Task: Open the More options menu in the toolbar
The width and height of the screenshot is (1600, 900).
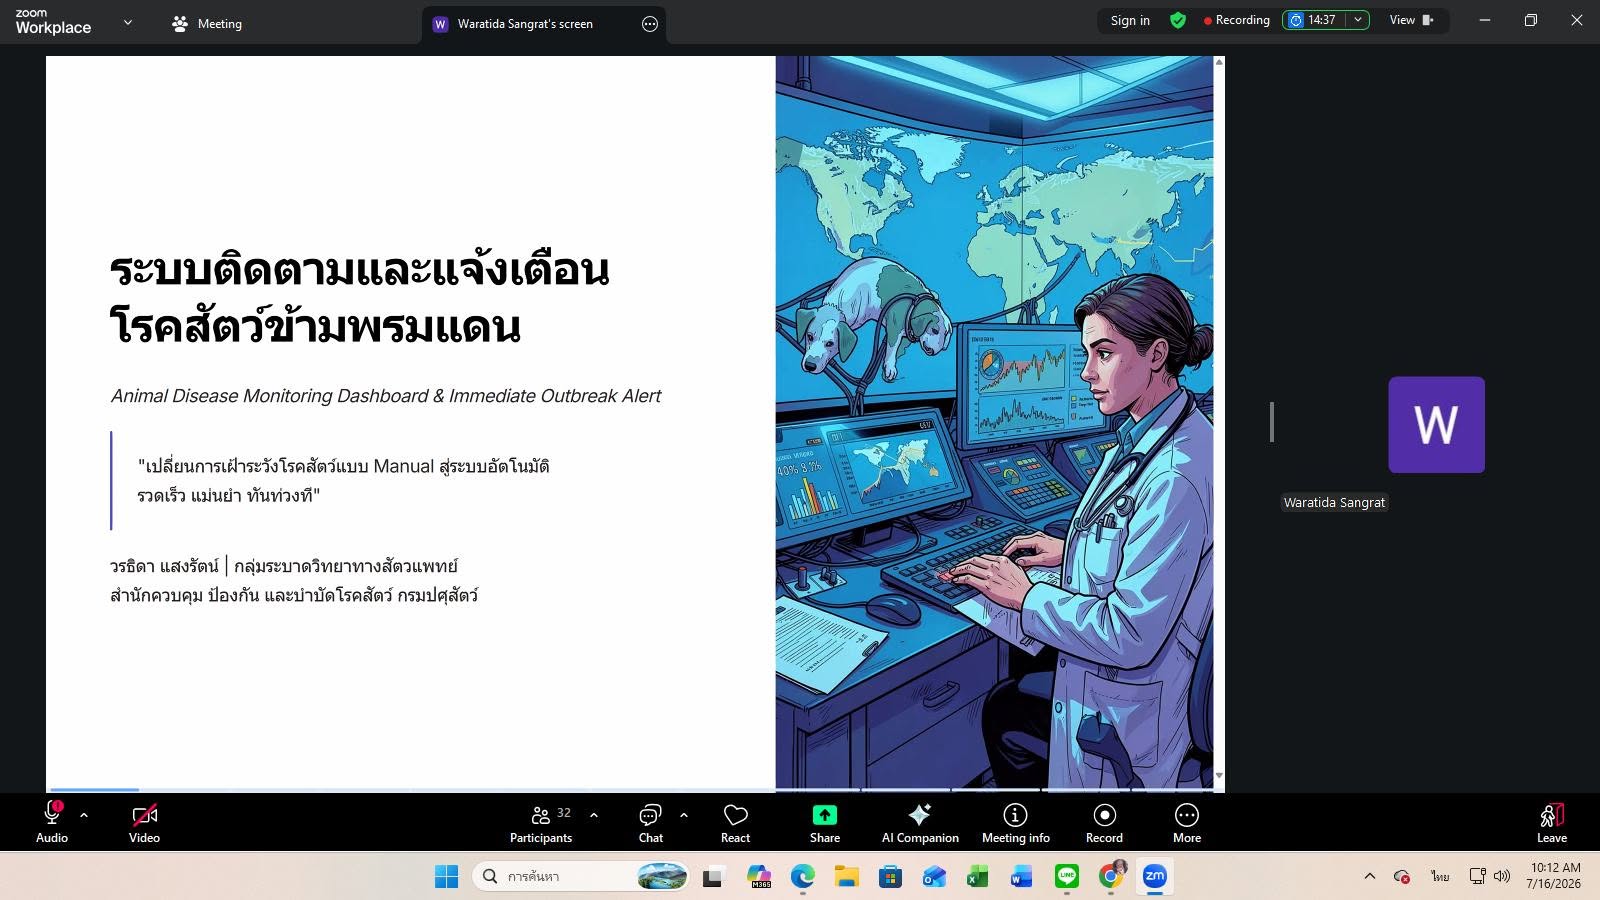Action: click(1187, 823)
